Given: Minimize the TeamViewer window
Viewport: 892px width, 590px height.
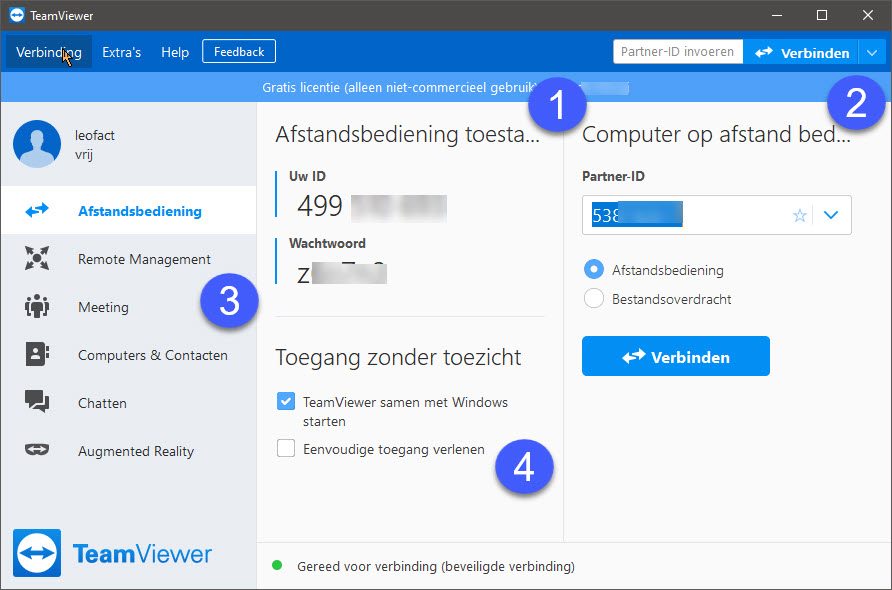Looking at the screenshot, I should pyautogui.click(x=777, y=15).
